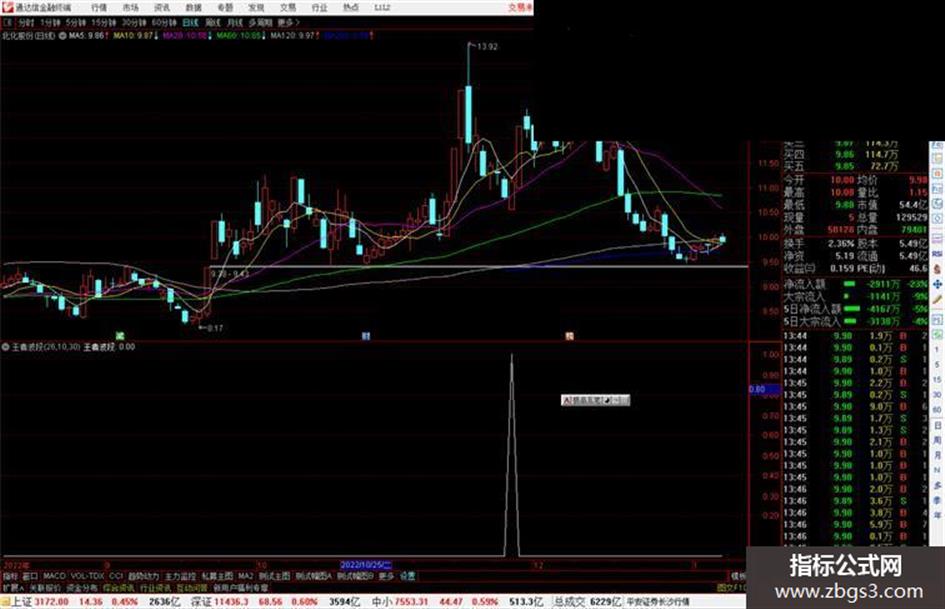
Task: Click the round settings icon beside stock name
Action: [63, 36]
